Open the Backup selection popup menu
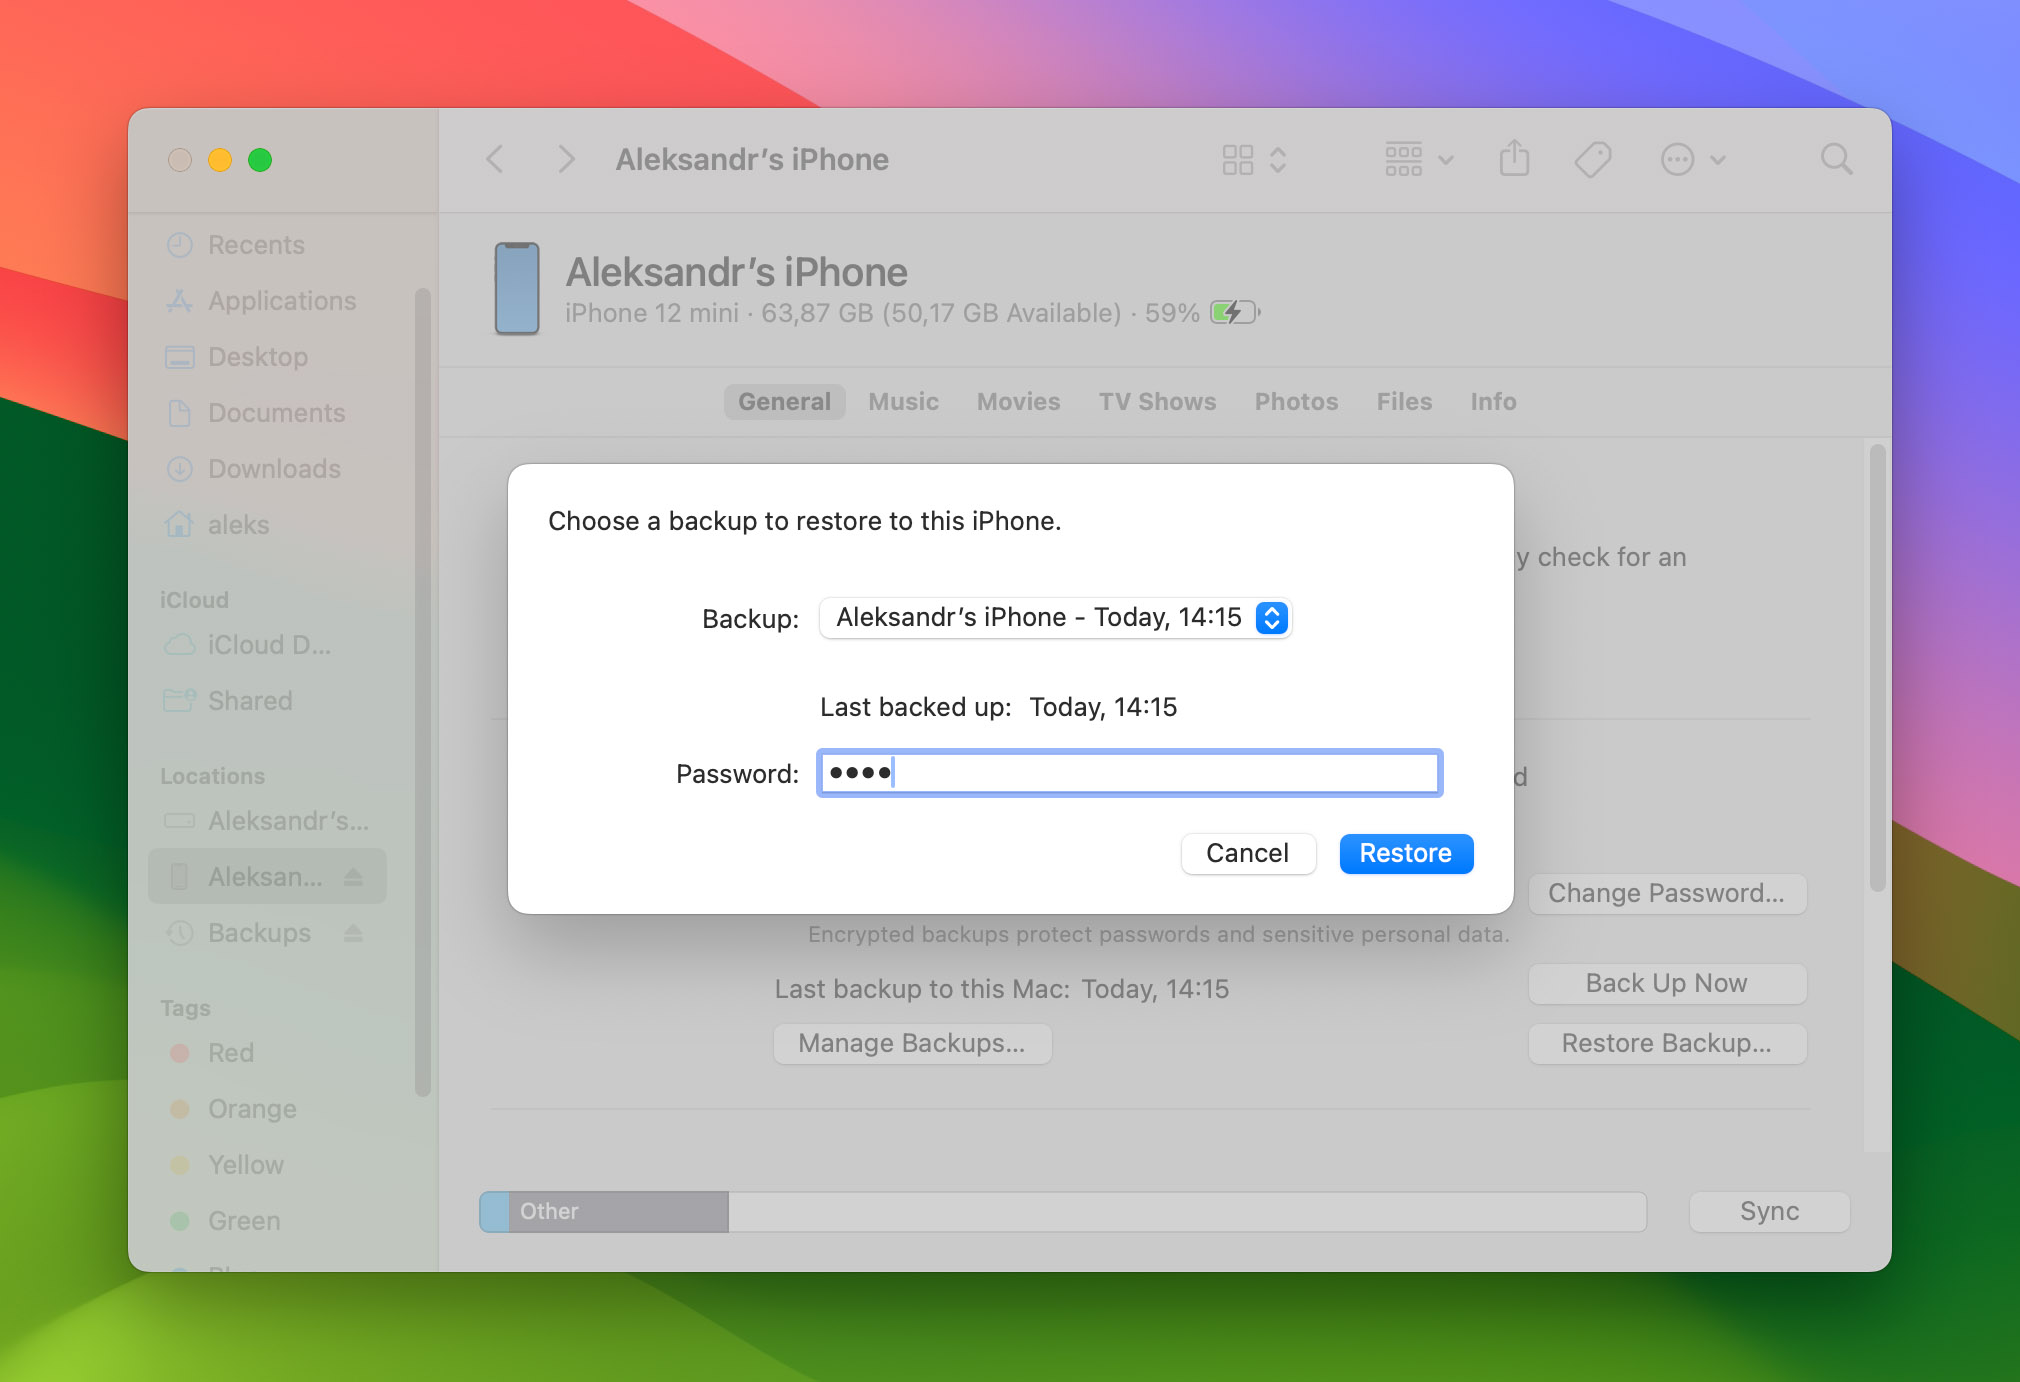 (x=1055, y=617)
